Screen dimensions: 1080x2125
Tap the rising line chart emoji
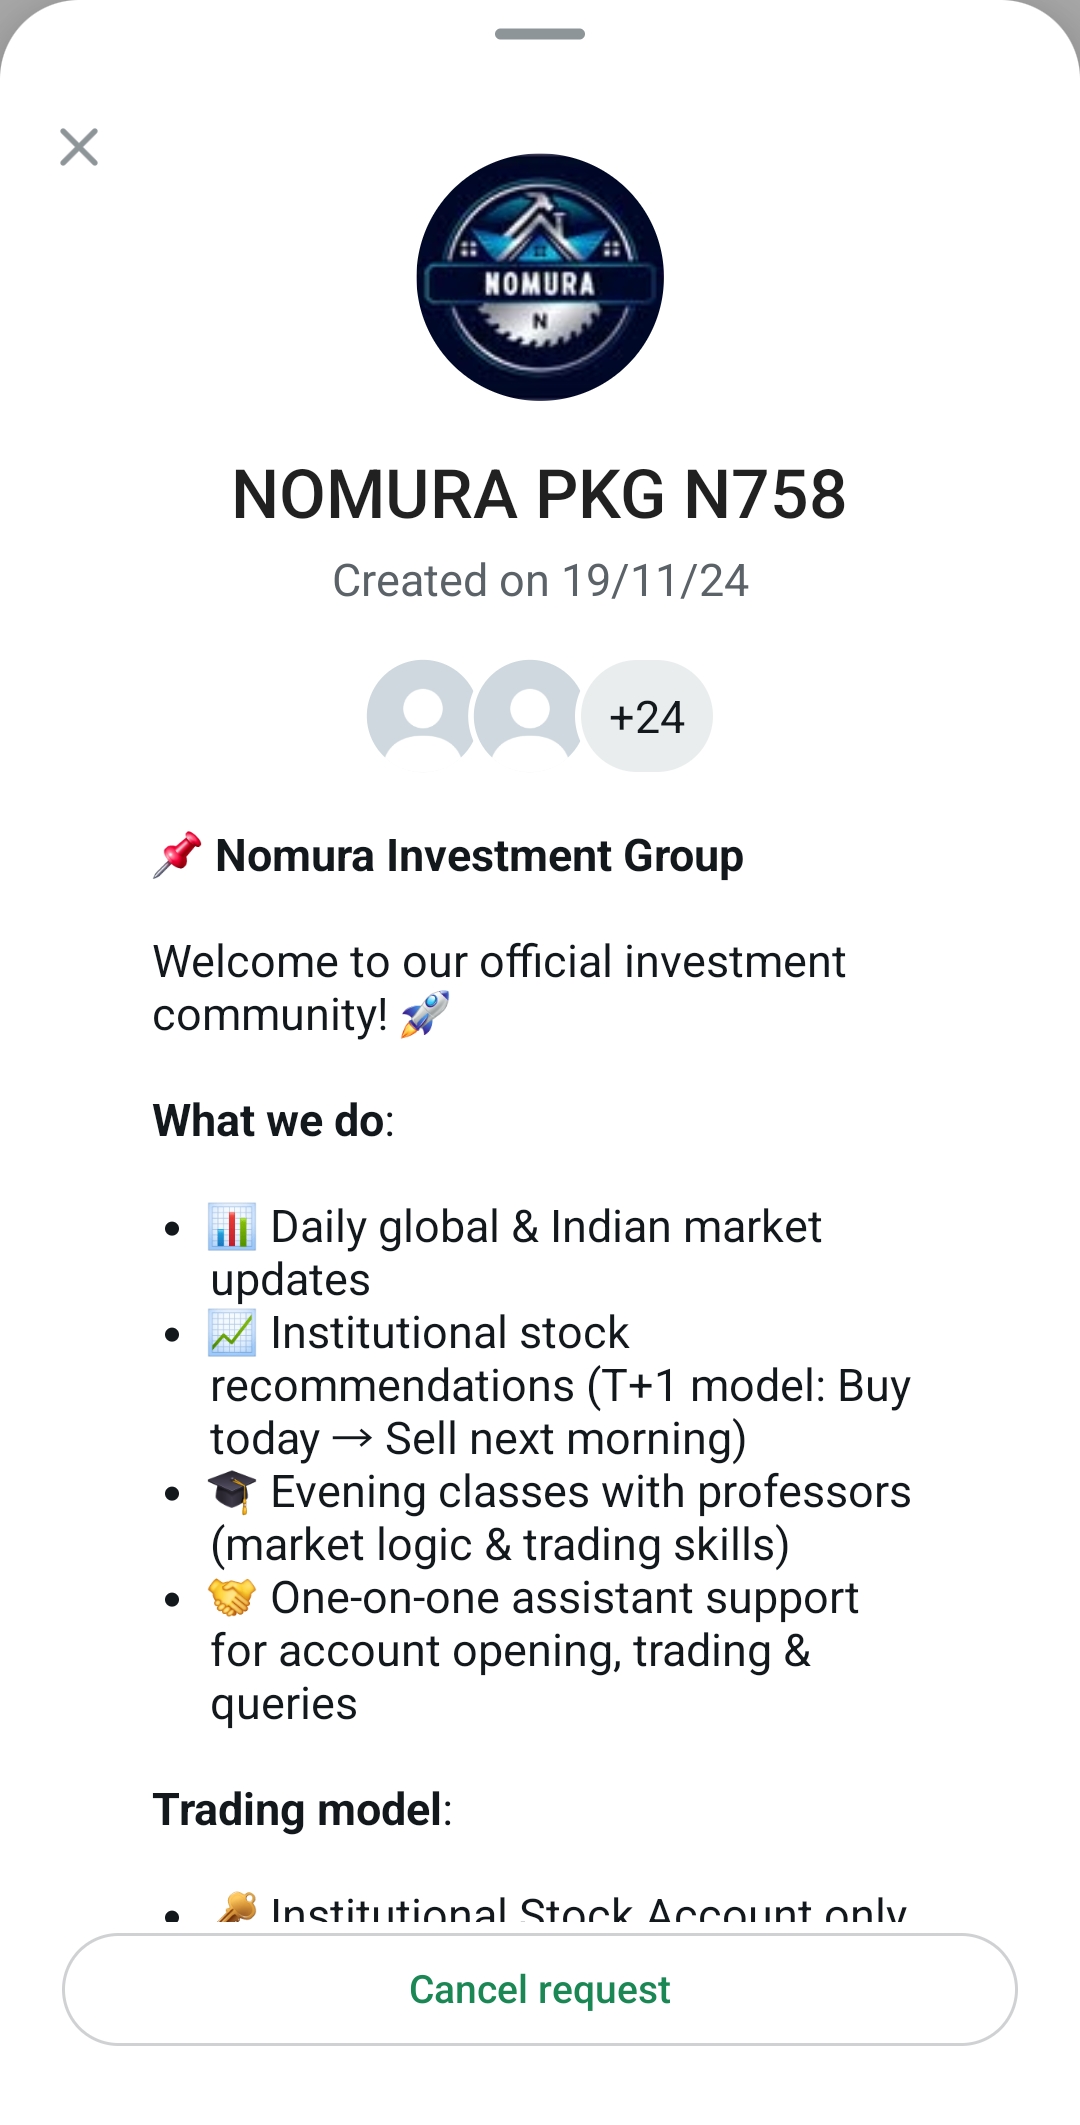click(x=232, y=1333)
